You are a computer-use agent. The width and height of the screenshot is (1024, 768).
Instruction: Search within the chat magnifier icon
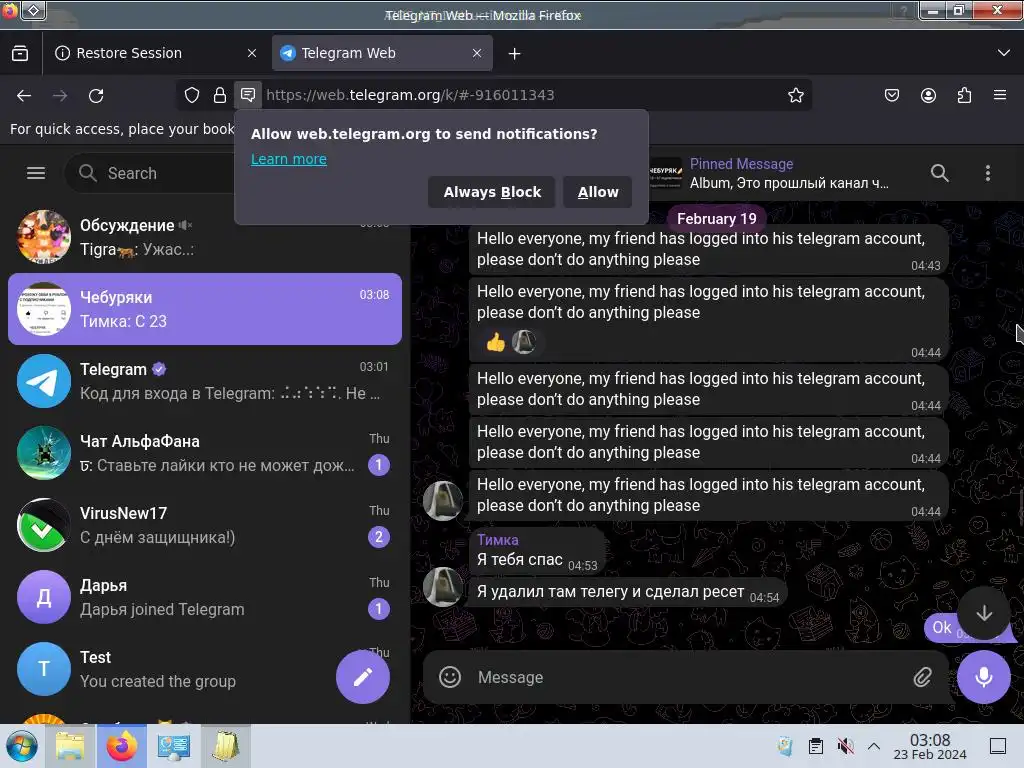tap(939, 173)
